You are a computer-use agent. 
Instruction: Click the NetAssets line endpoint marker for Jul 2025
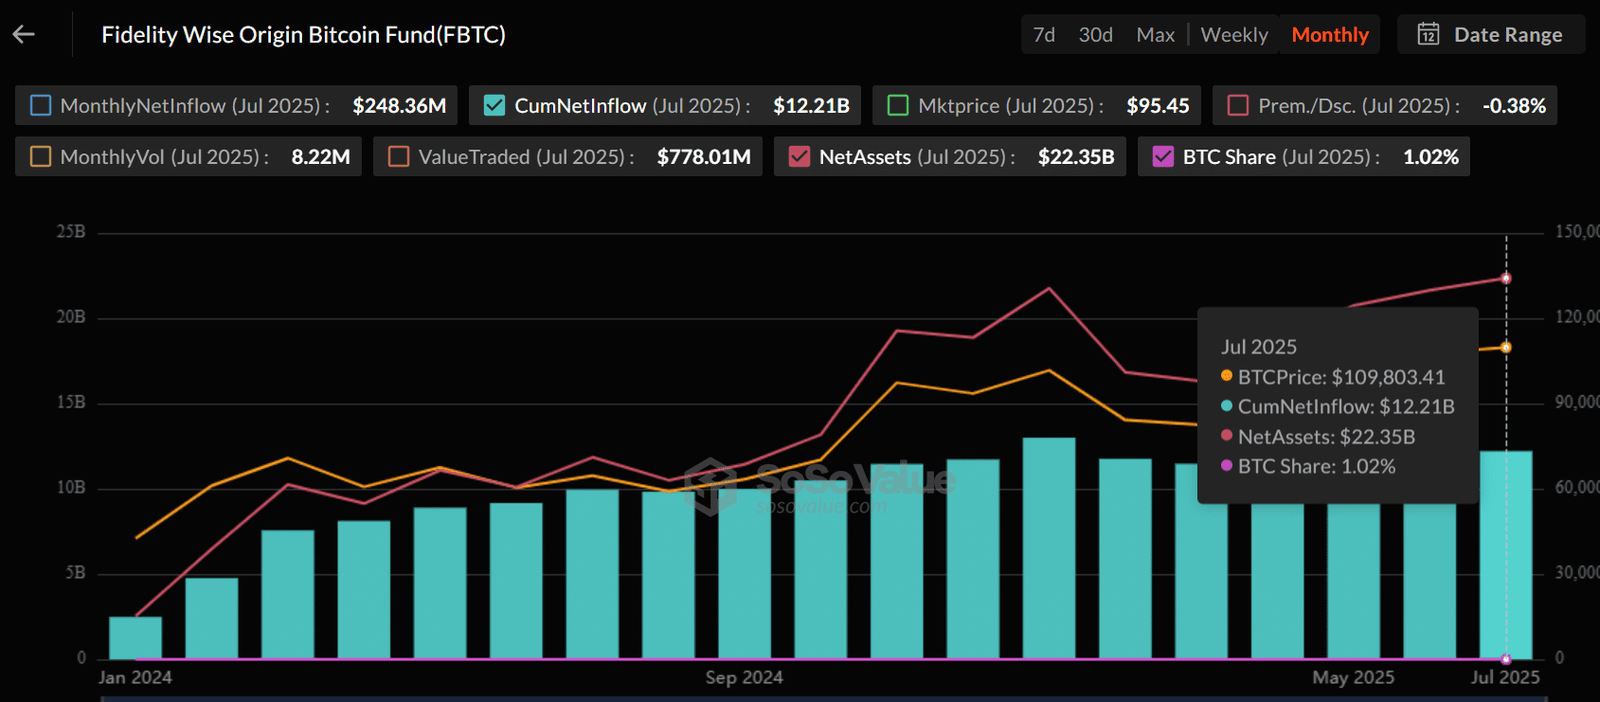click(1506, 278)
